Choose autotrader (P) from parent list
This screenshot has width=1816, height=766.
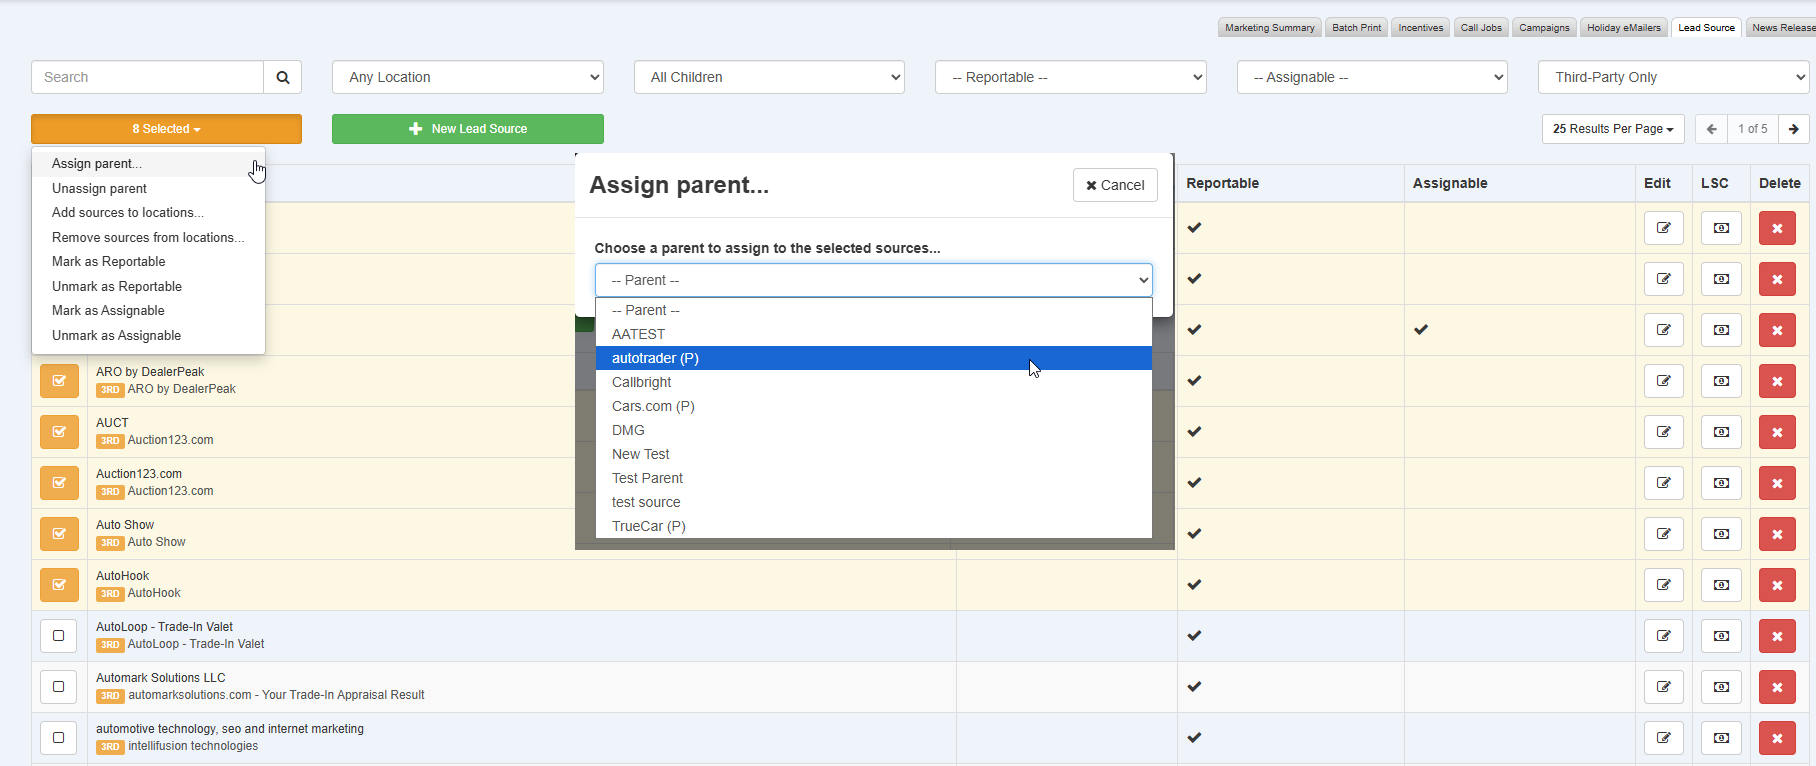click(x=873, y=358)
